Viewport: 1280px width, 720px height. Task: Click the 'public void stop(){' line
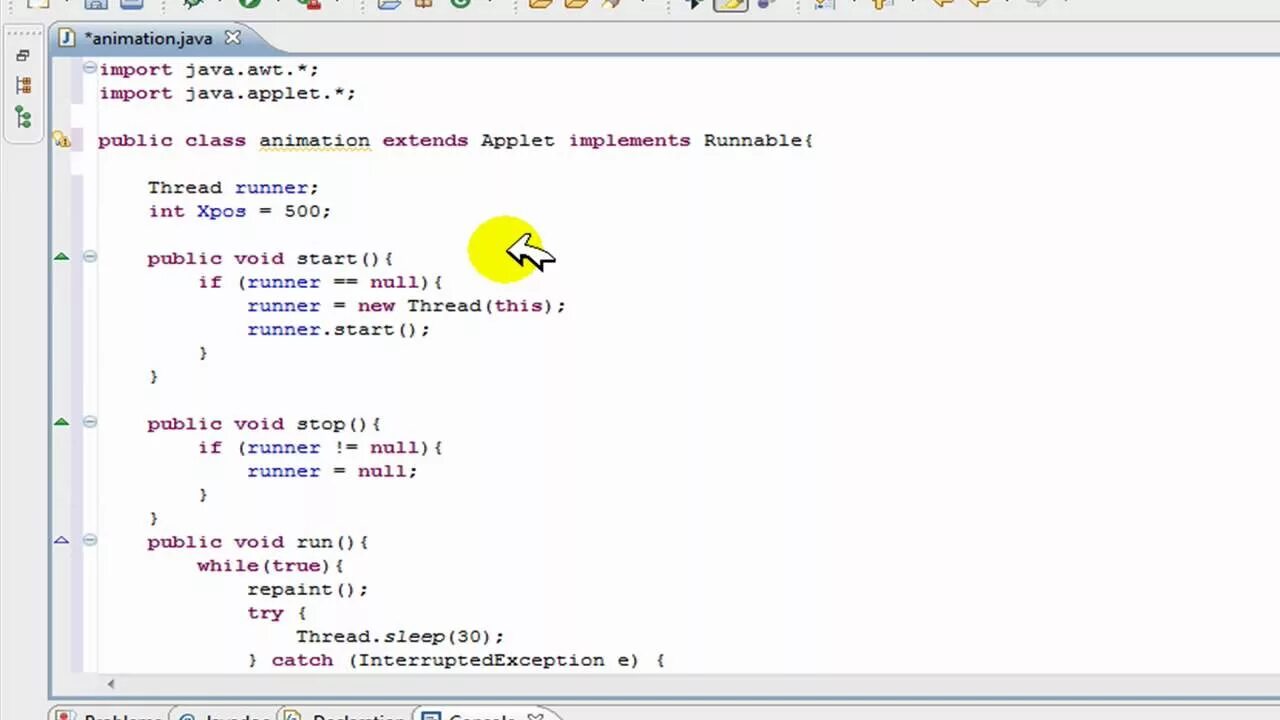[x=264, y=424]
